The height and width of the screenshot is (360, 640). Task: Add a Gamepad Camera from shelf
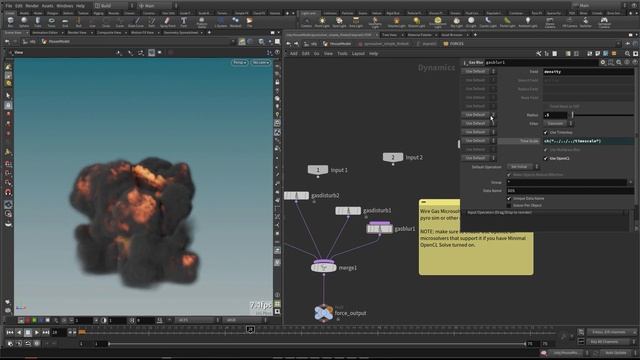604,22
